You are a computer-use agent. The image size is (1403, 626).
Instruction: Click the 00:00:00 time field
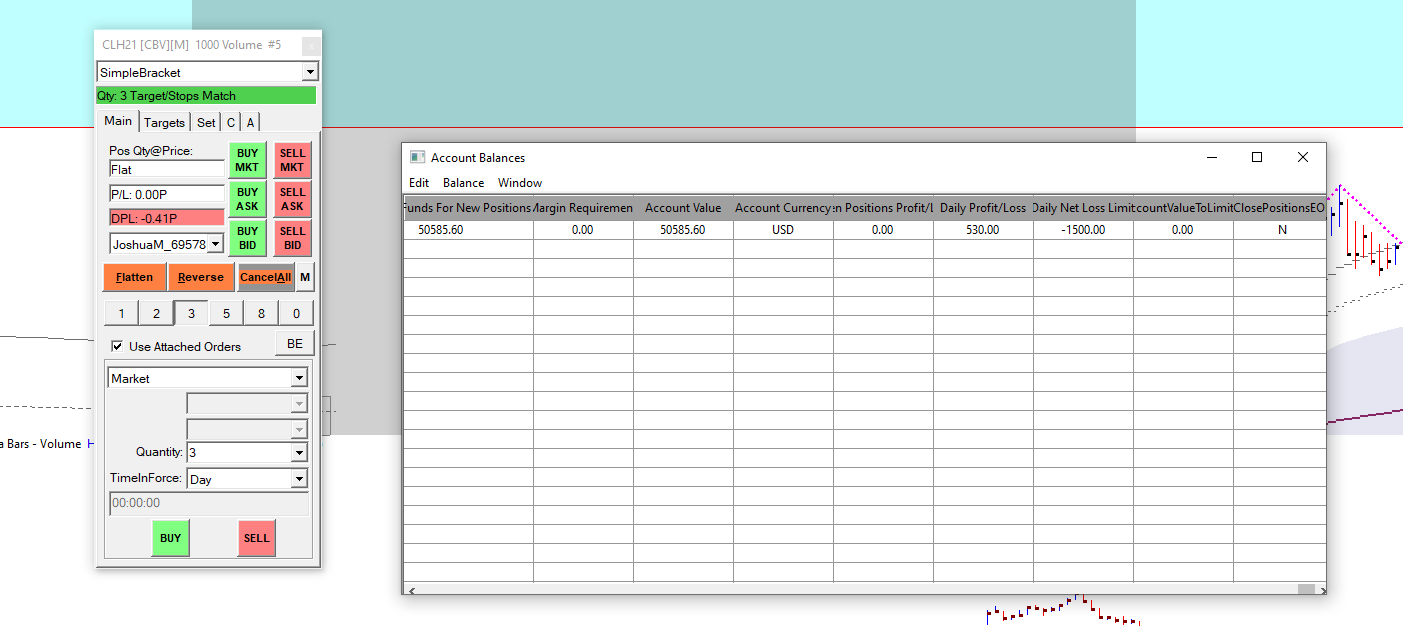pyautogui.click(x=207, y=503)
